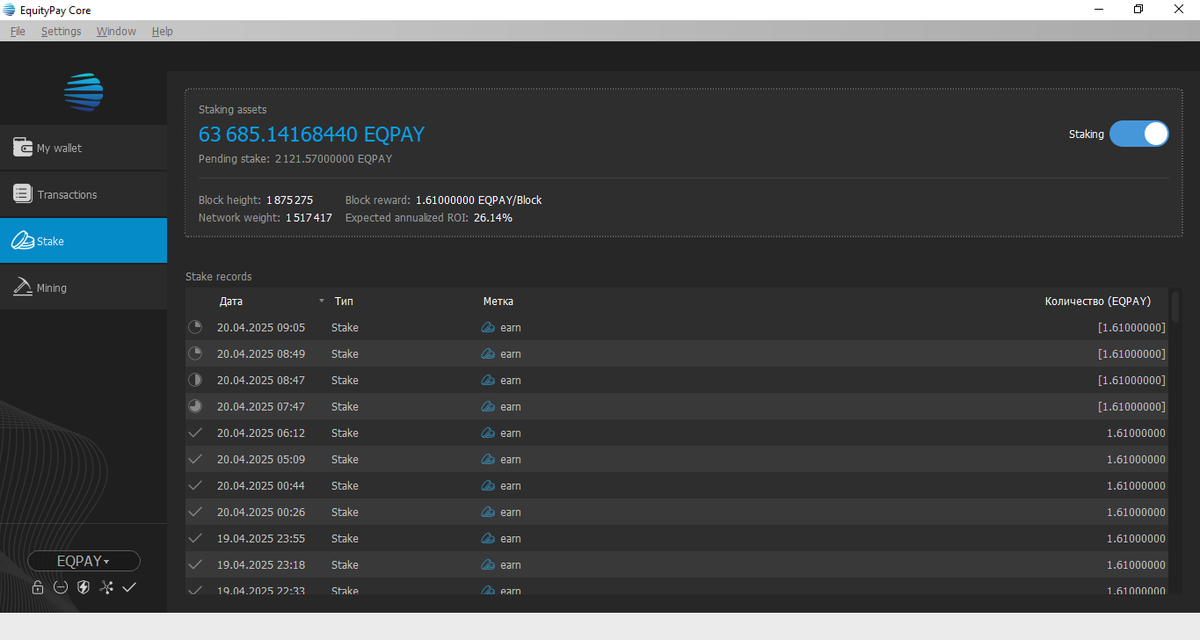Click the network connections icon
Screen dimensions: 1200x640
[x=106, y=587]
